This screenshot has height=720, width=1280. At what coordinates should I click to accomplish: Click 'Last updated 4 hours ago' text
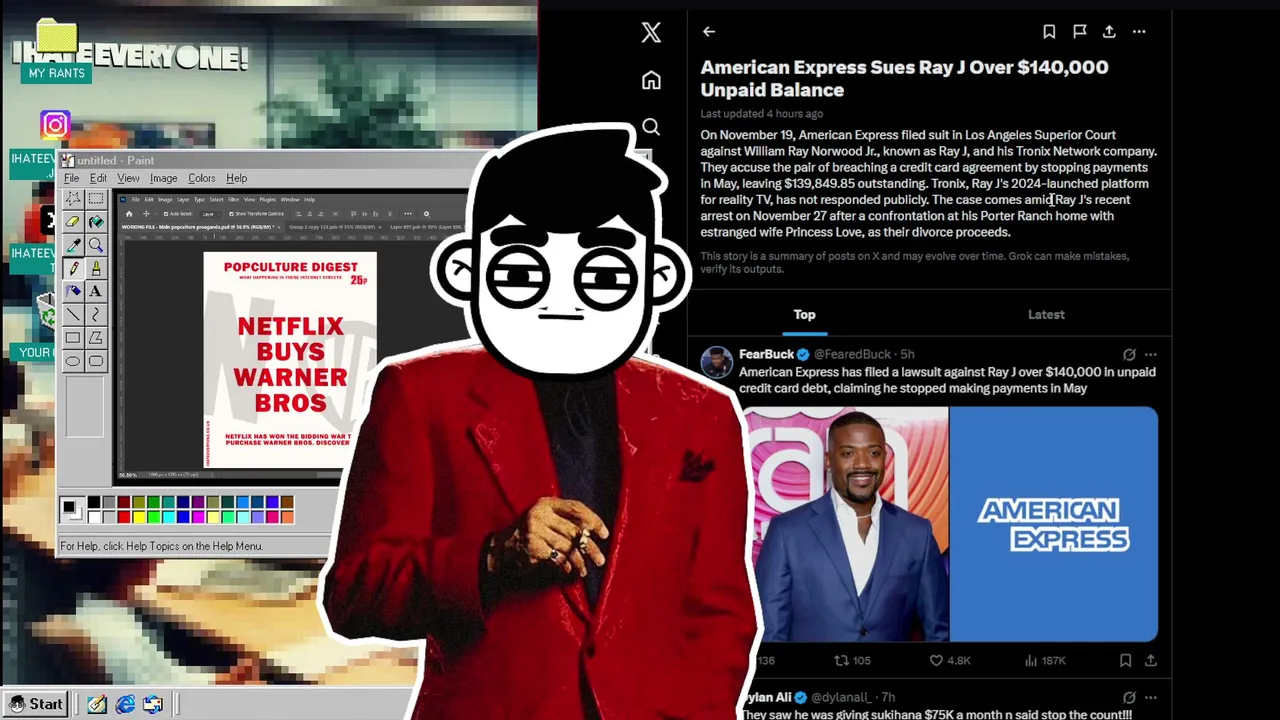coord(761,114)
